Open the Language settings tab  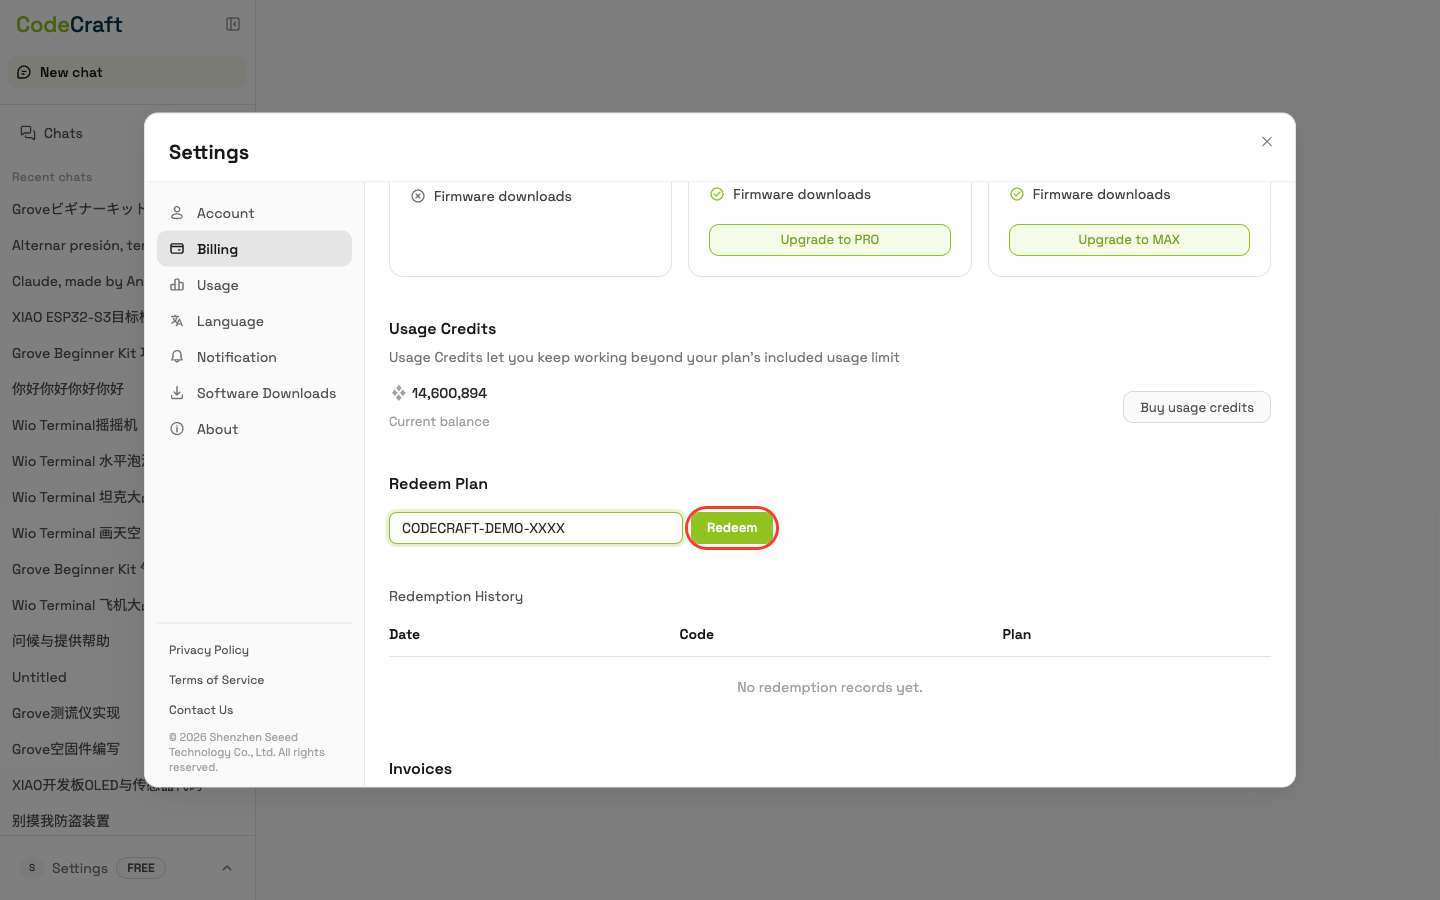254,321
